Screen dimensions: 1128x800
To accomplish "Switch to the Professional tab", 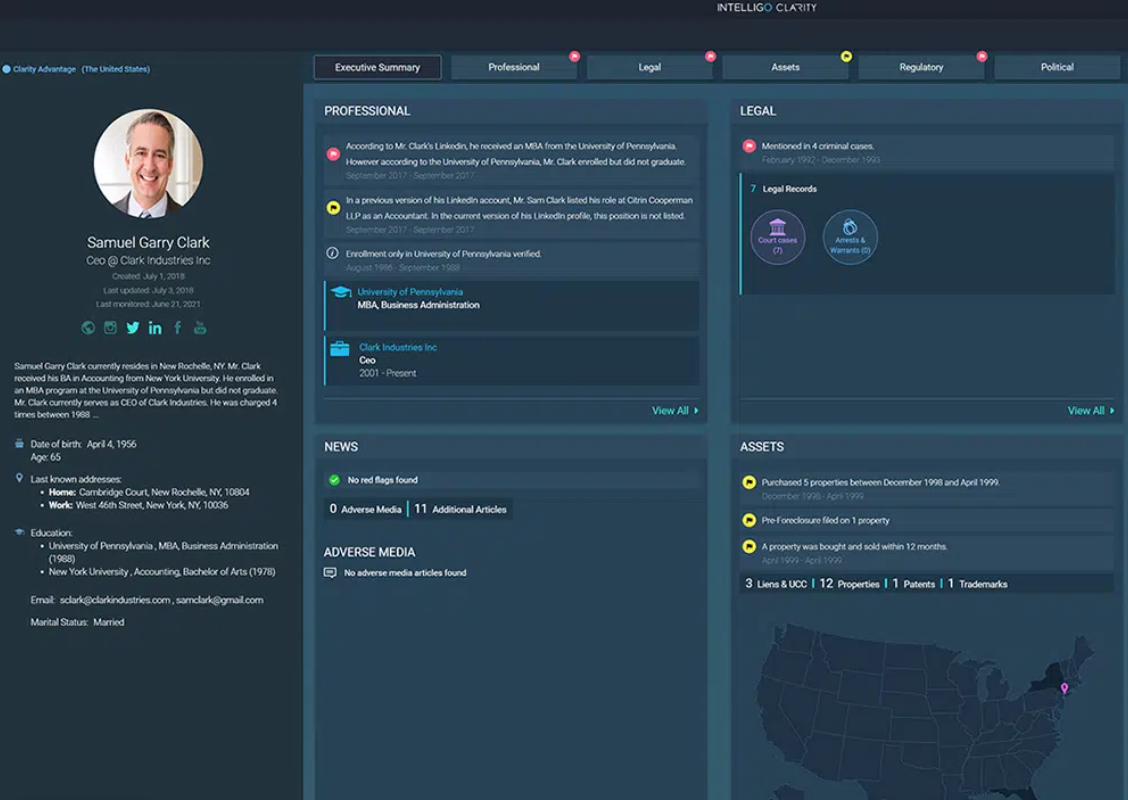I will (x=514, y=67).
